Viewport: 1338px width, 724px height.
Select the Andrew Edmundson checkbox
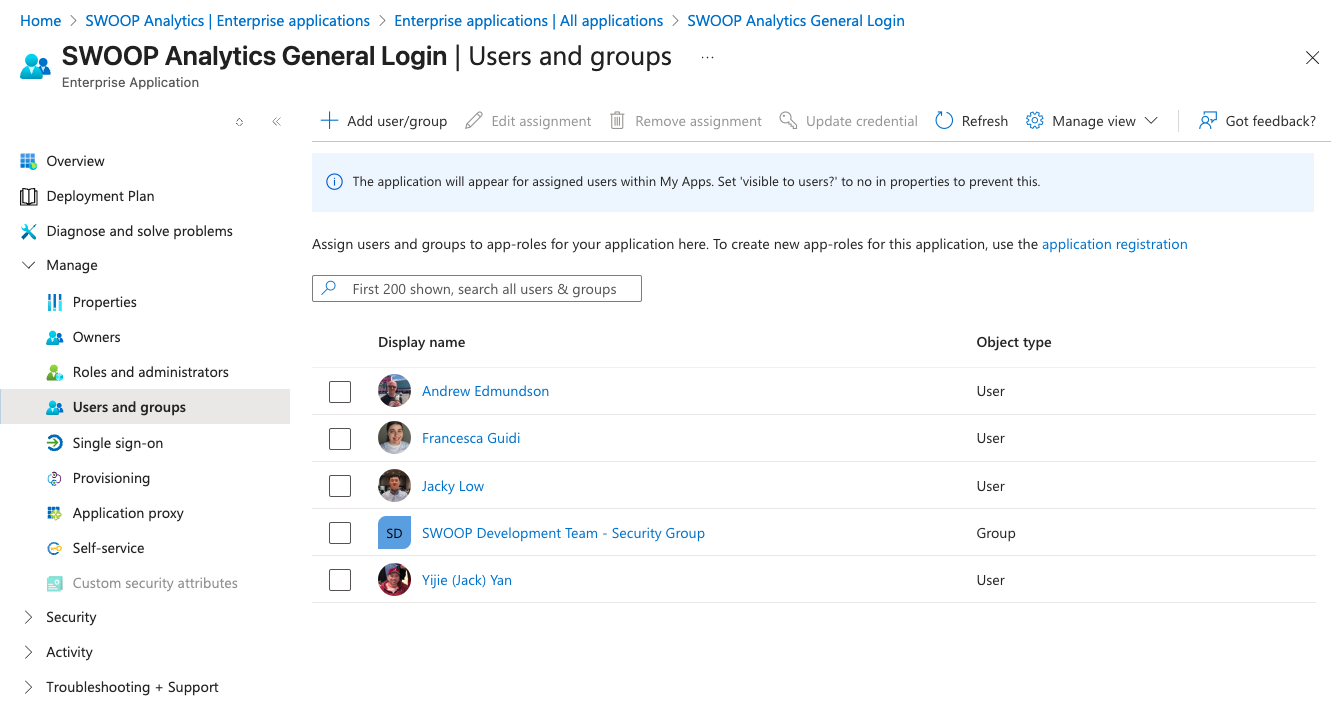[x=340, y=391]
